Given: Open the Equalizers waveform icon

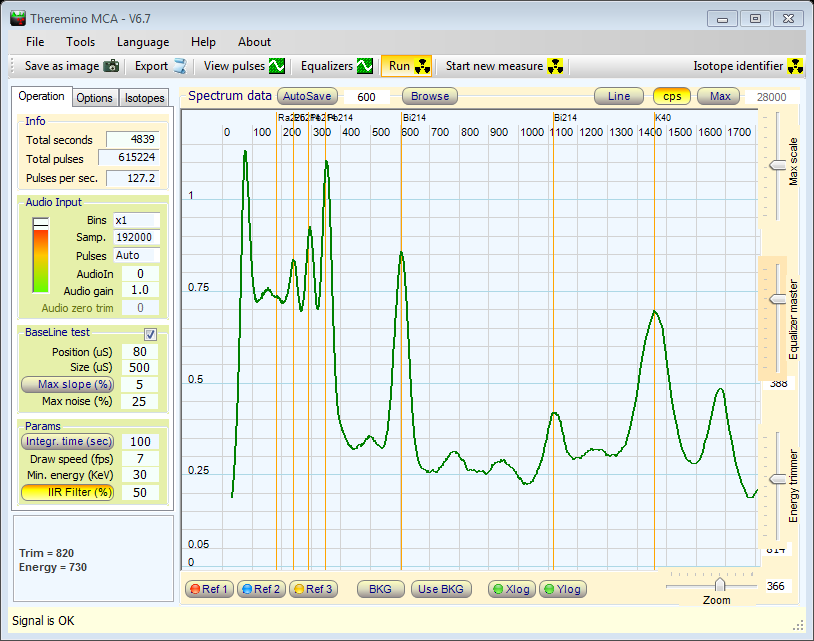Looking at the screenshot, I should tap(365, 67).
